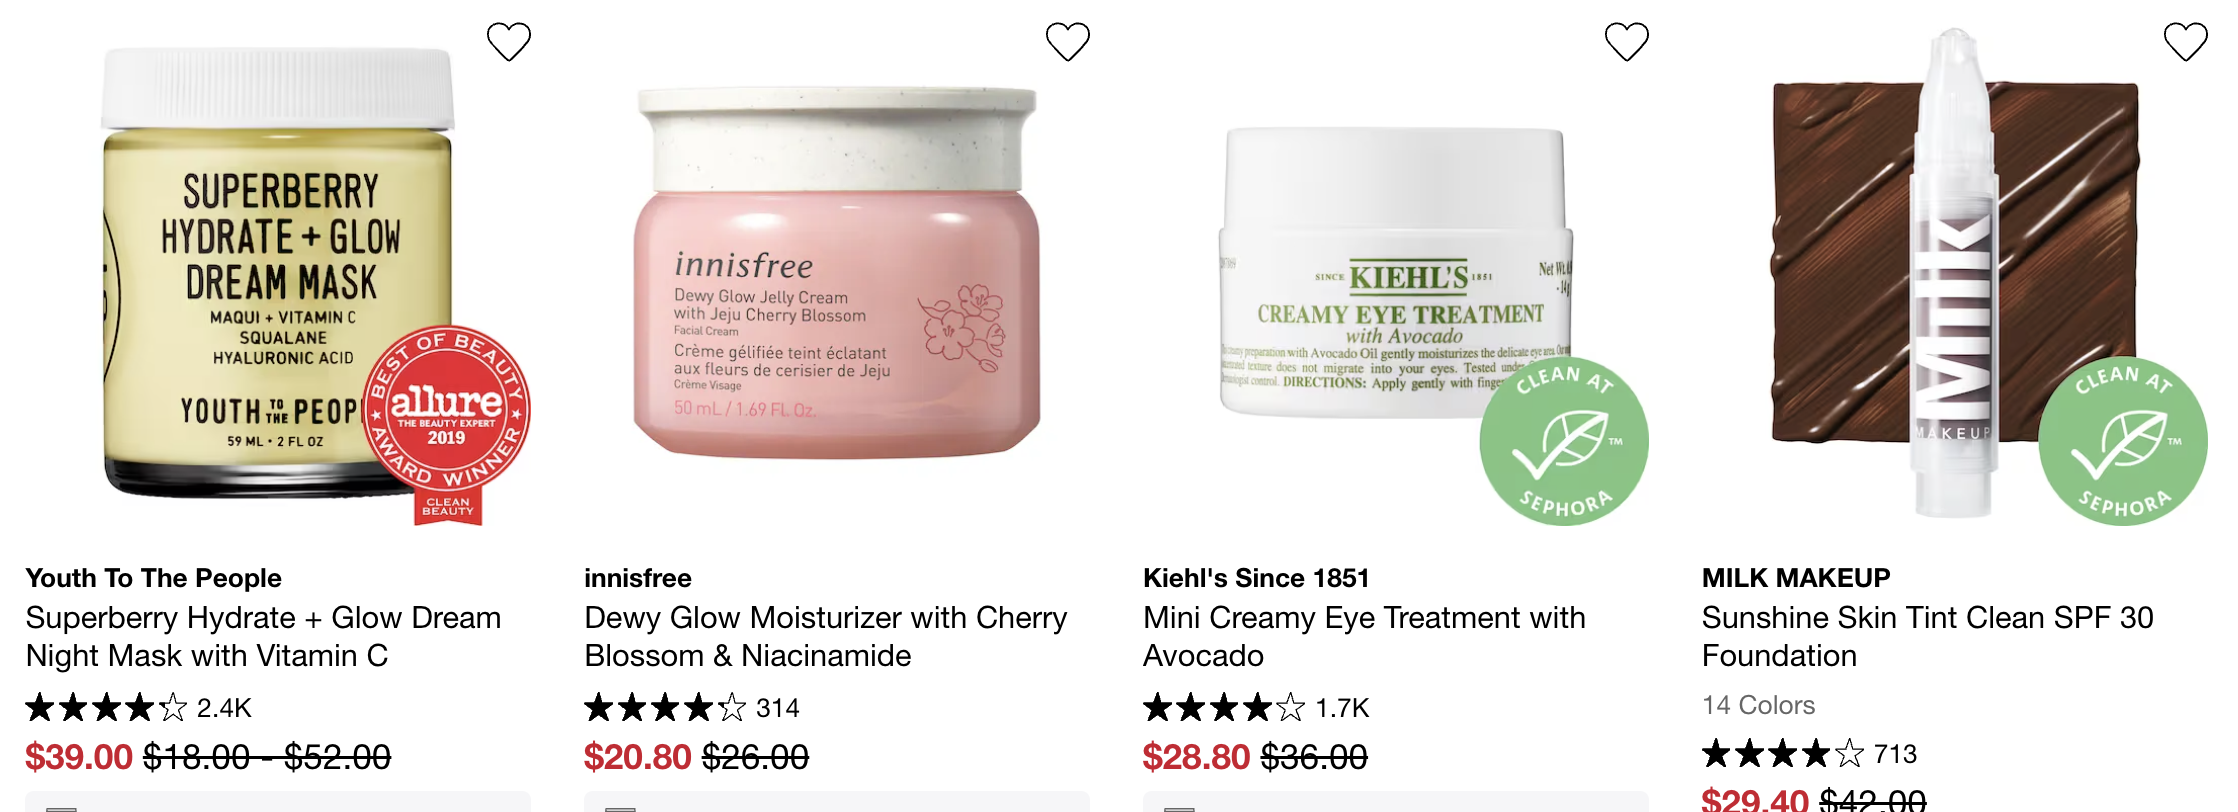Favorite the Superberry Dream Mask with heart icon

pos(508,42)
